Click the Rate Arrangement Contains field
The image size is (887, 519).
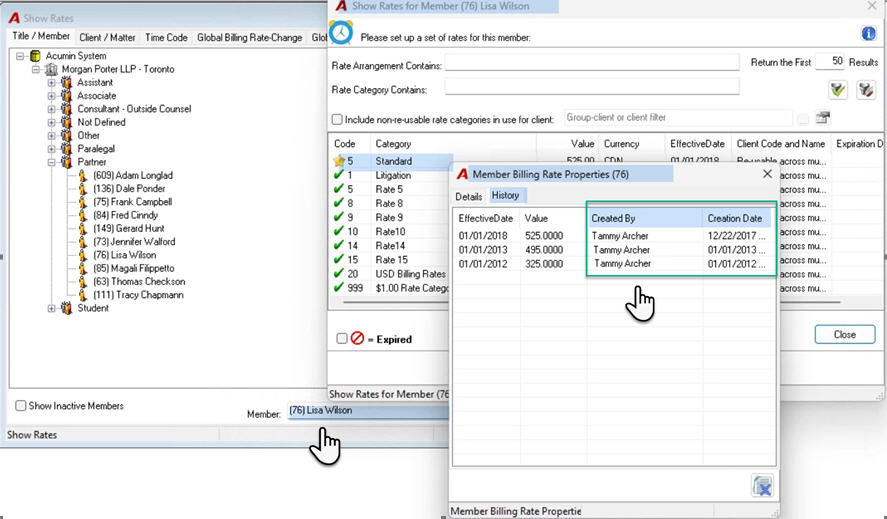pos(592,63)
